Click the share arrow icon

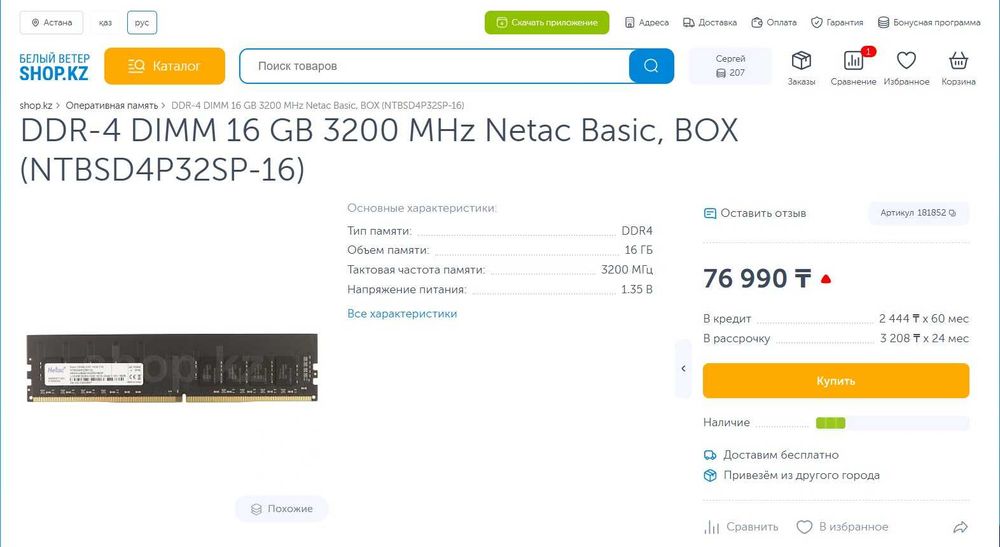click(960, 527)
